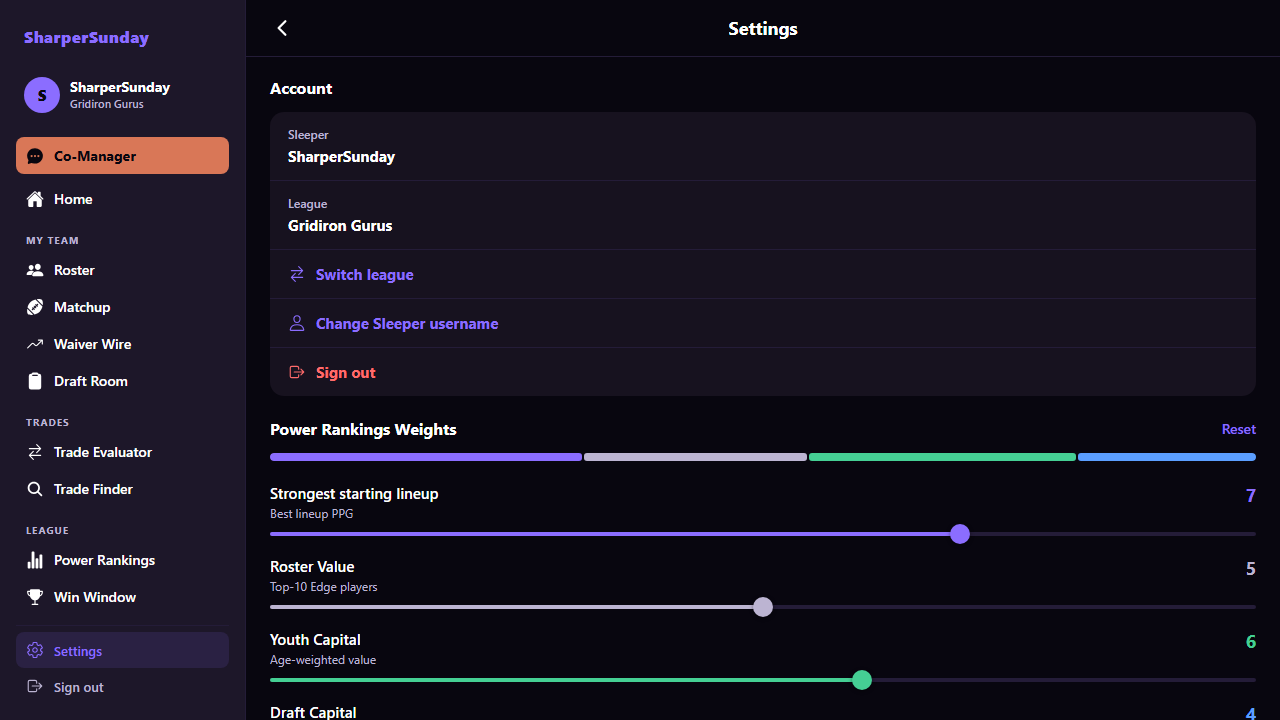The image size is (1280, 720).
Task: Click Sign out in the sidebar
Action: [x=122, y=687]
